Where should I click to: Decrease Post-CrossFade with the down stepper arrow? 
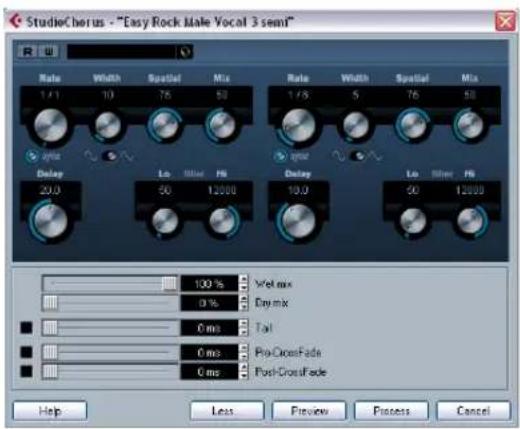tap(244, 376)
